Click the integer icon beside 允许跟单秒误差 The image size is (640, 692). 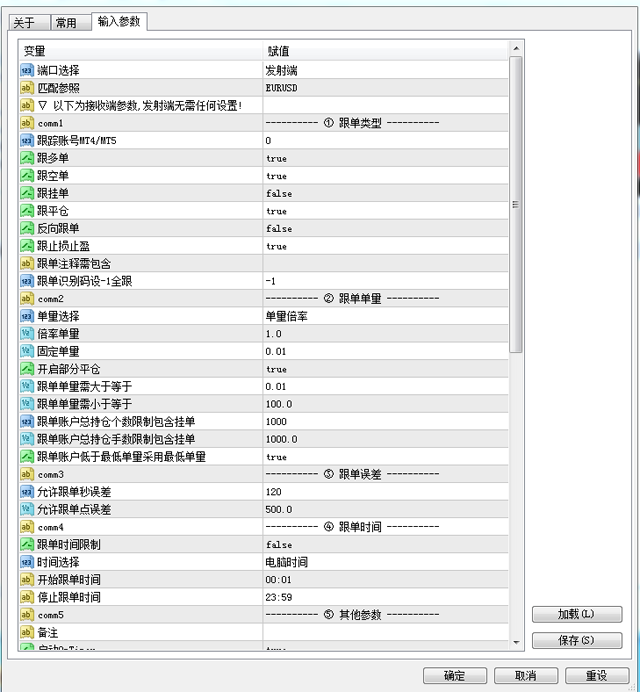[x=27, y=492]
